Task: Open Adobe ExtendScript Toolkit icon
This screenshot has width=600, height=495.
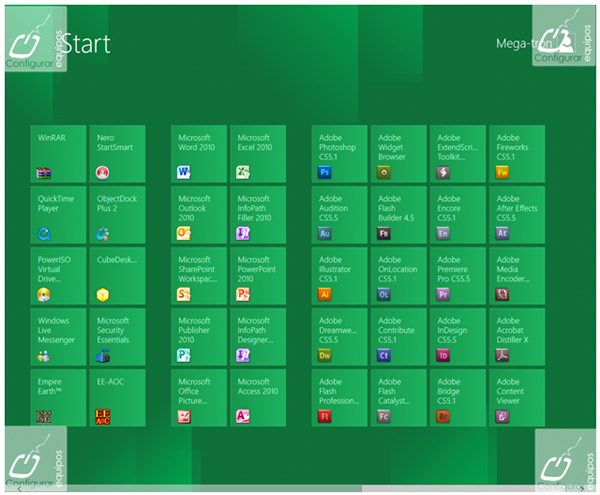Action: (x=443, y=173)
